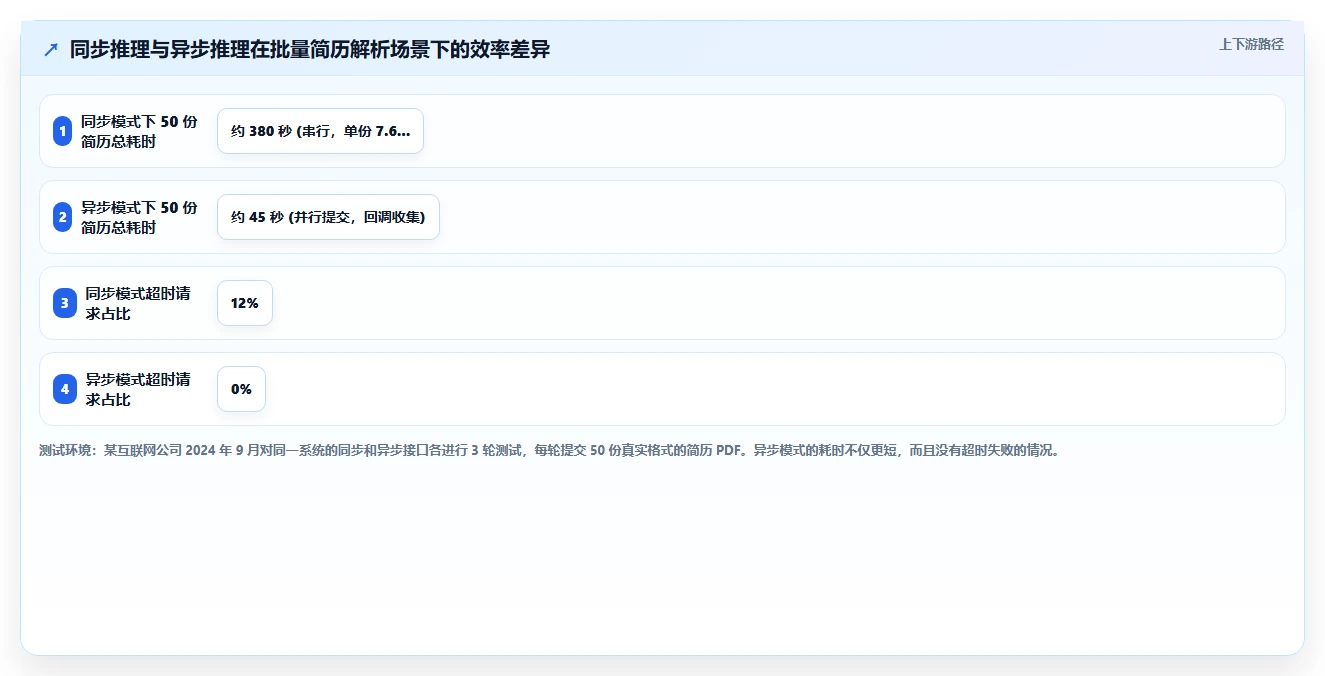Select the step 3 number badge
This screenshot has height=676, width=1325.
[65, 303]
